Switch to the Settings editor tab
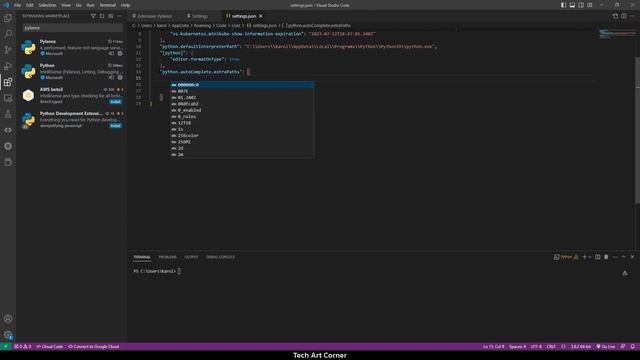 coord(198,16)
